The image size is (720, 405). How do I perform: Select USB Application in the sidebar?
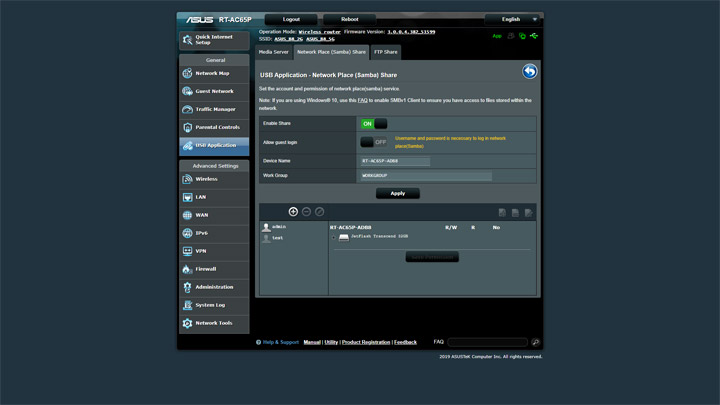pyautogui.click(x=214, y=146)
